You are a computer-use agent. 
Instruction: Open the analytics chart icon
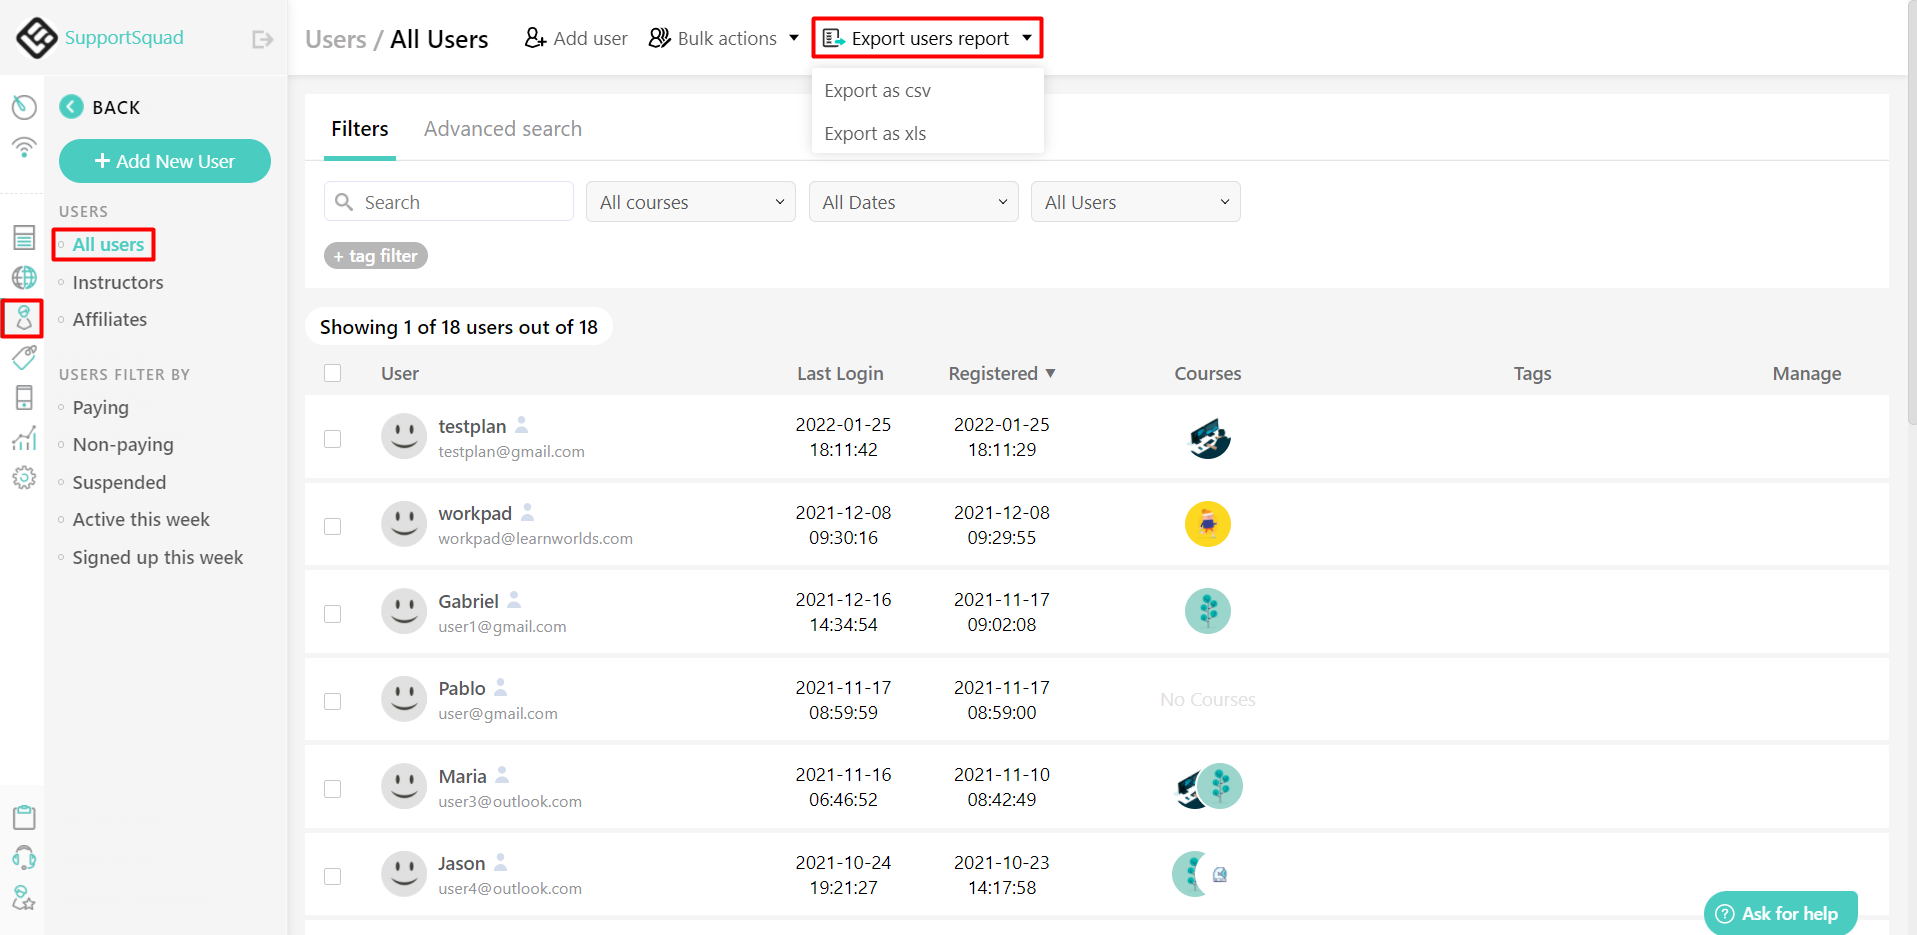click(x=23, y=438)
